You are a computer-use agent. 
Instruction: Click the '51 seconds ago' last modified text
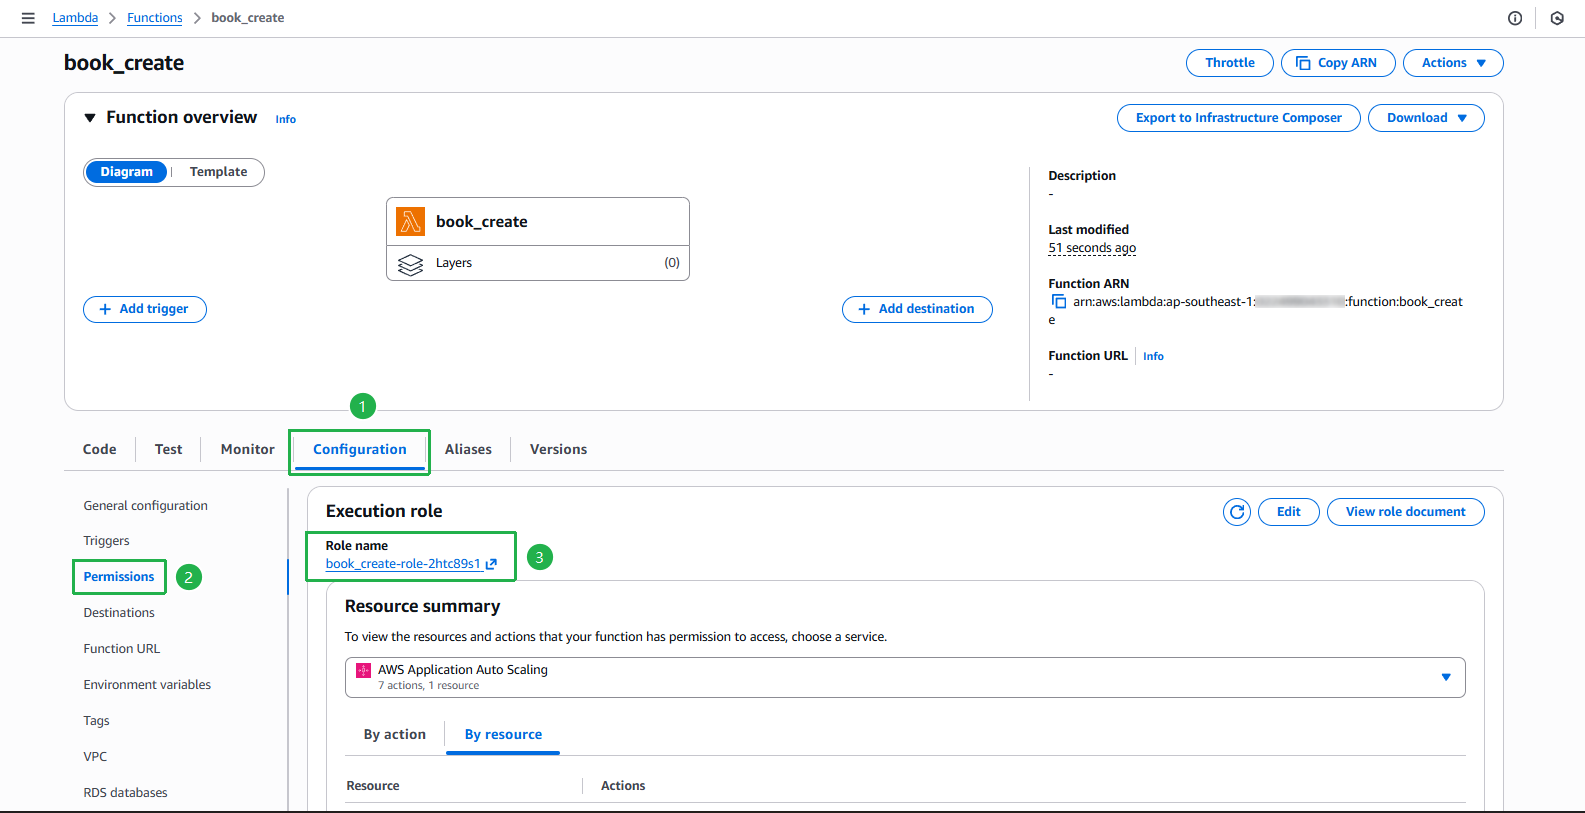pyautogui.click(x=1092, y=248)
